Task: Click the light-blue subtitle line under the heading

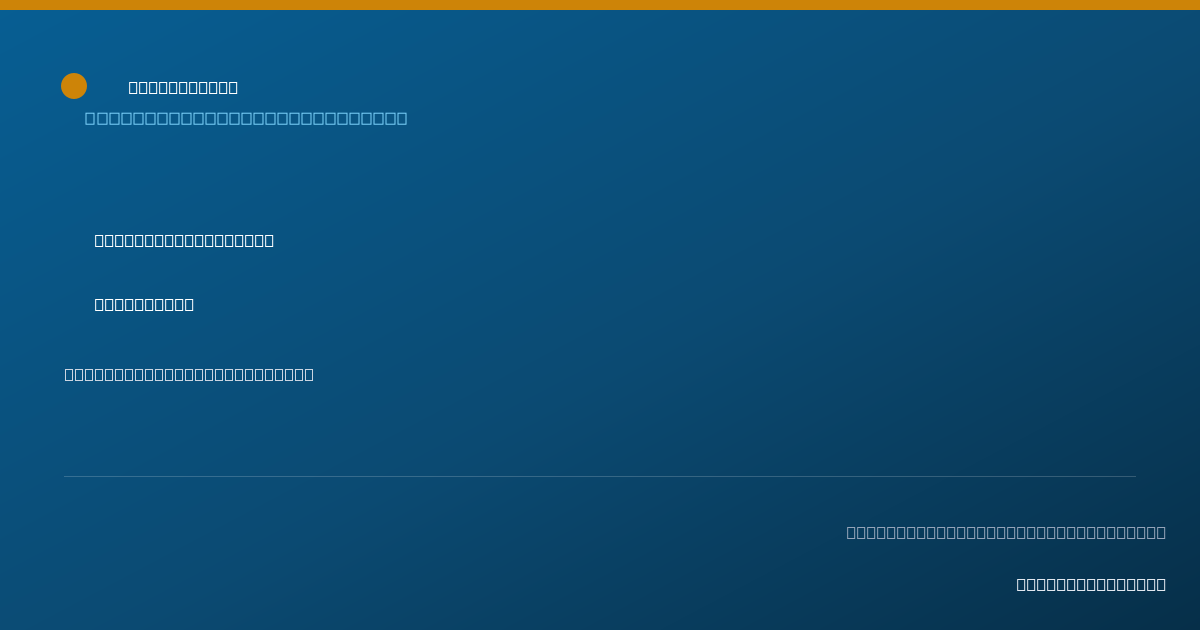Action: 246,118
